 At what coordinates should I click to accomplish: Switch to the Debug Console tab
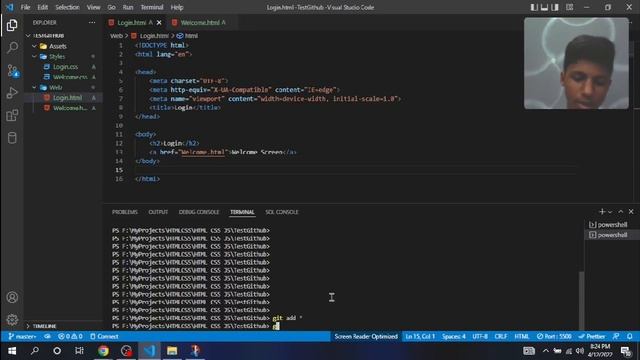click(x=199, y=212)
